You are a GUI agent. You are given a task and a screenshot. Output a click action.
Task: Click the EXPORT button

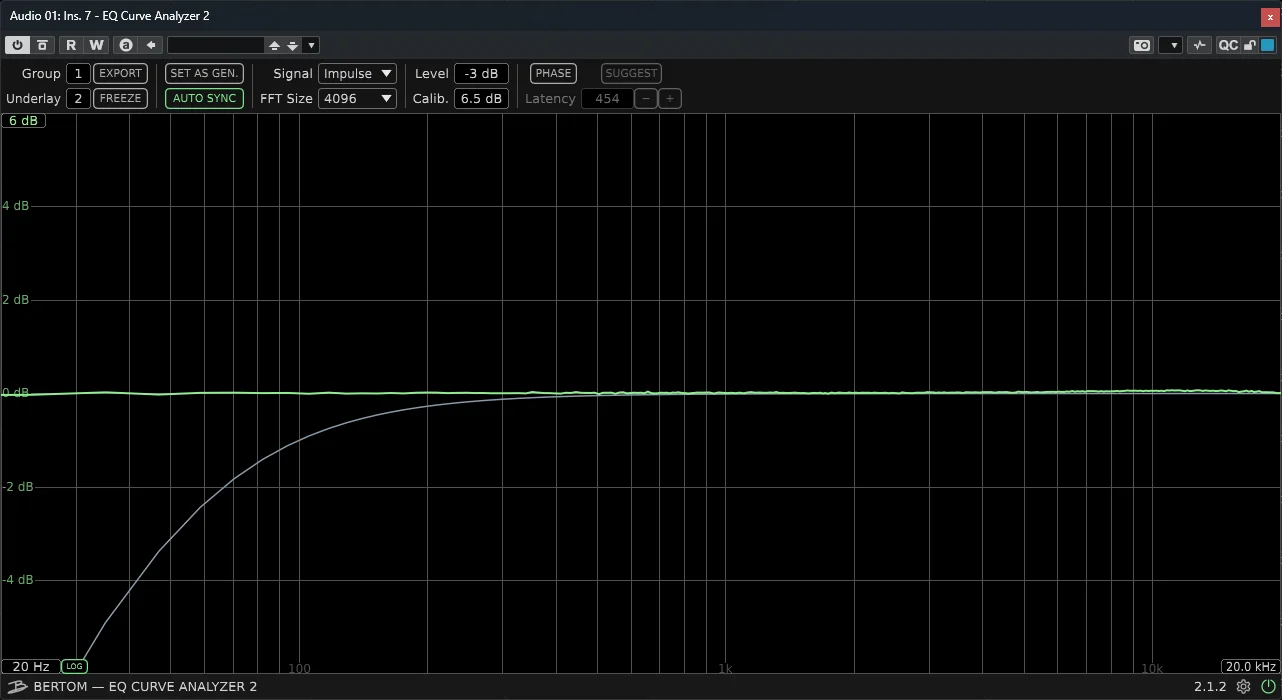tap(120, 73)
